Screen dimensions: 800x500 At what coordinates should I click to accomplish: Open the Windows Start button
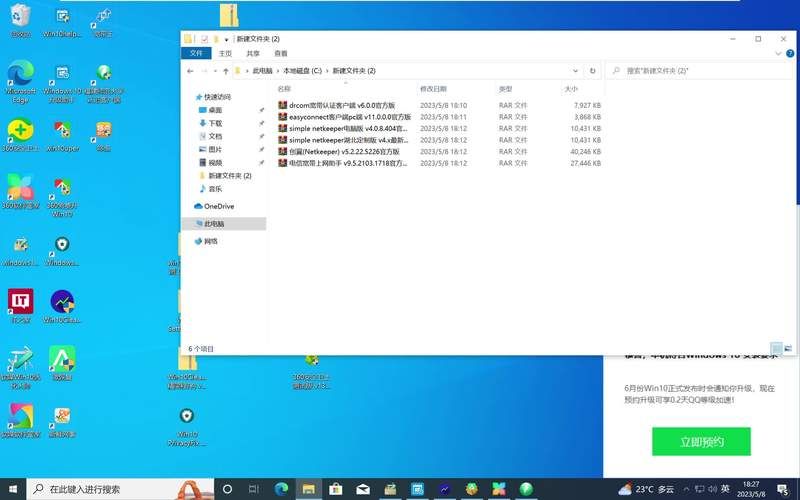tap(13, 489)
